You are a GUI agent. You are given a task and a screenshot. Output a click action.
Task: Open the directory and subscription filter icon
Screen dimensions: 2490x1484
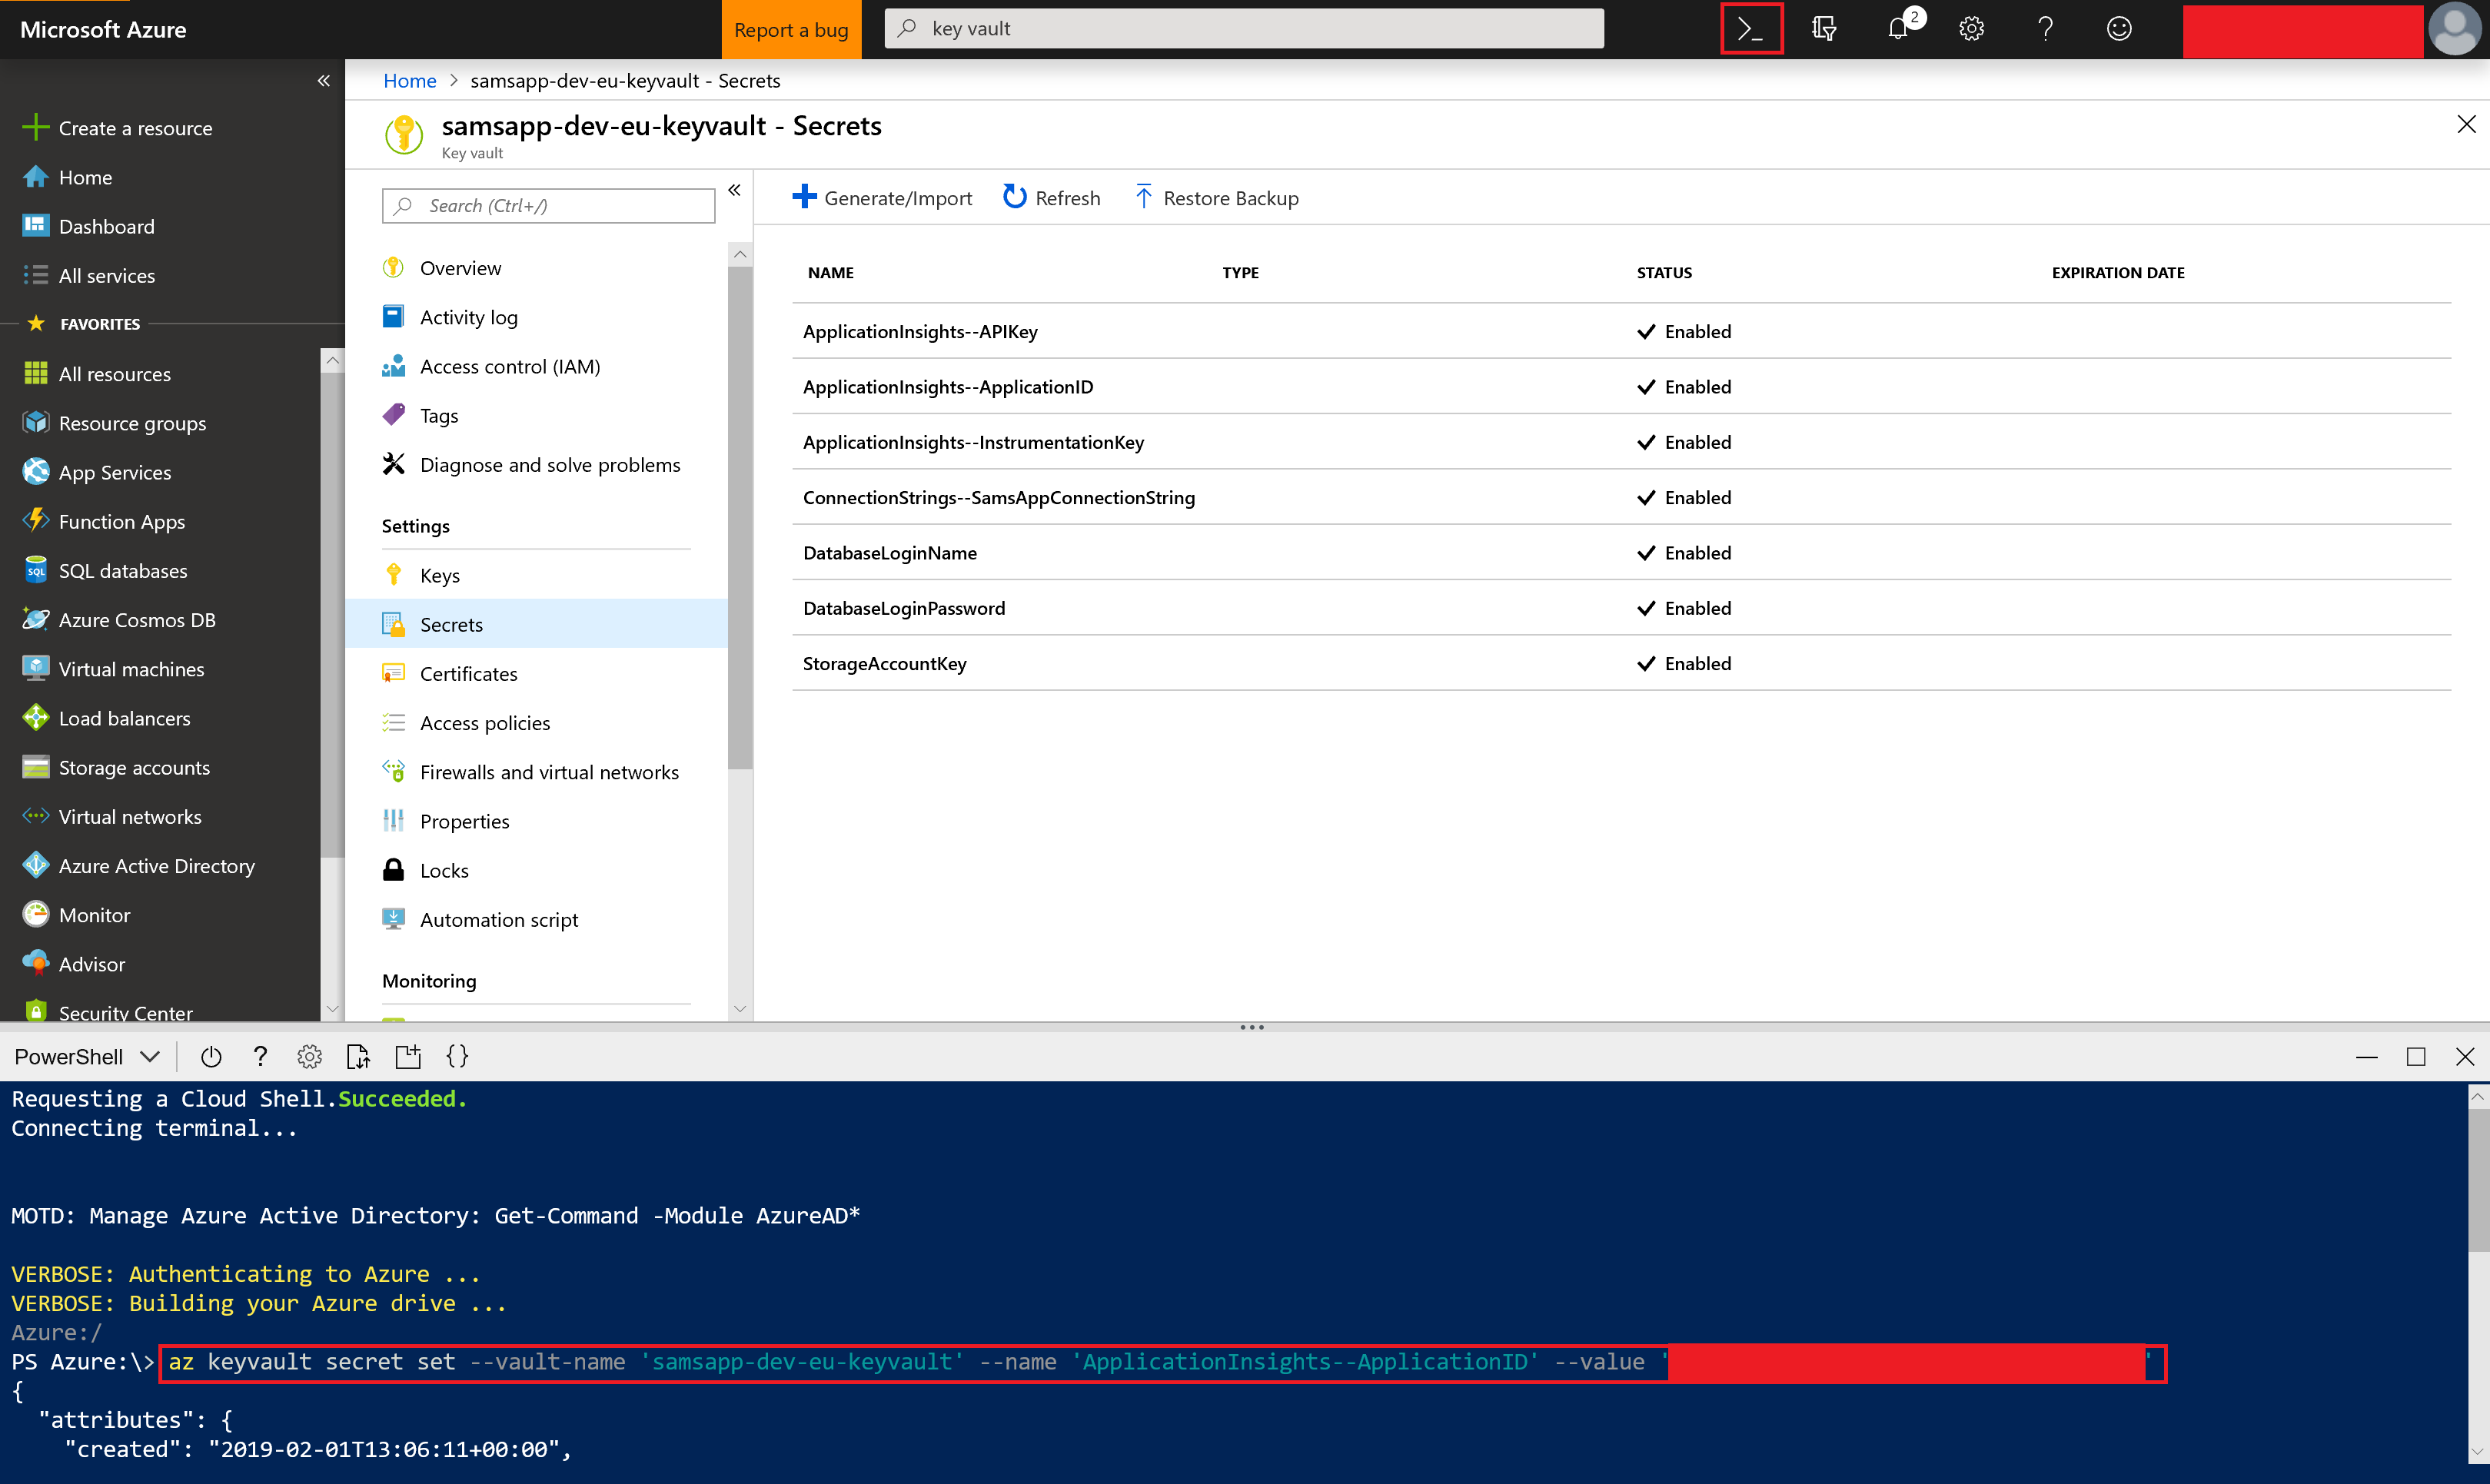[1823, 29]
